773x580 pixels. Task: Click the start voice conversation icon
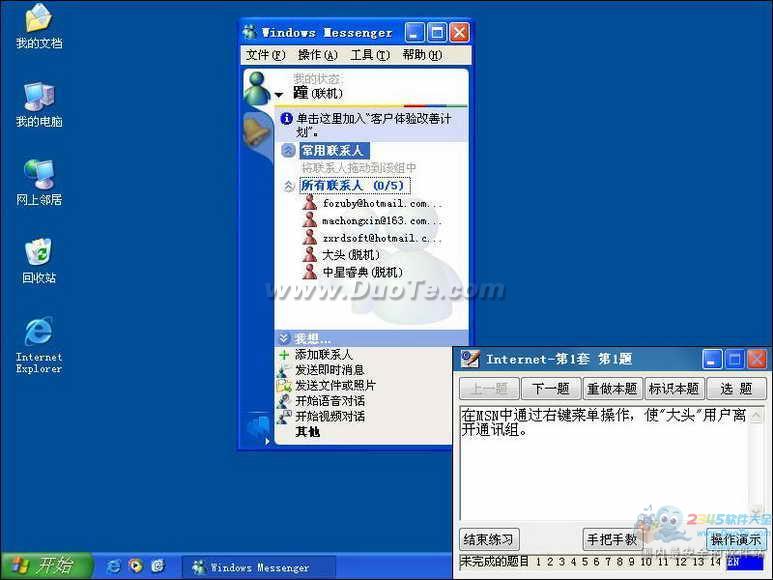[x=284, y=401]
